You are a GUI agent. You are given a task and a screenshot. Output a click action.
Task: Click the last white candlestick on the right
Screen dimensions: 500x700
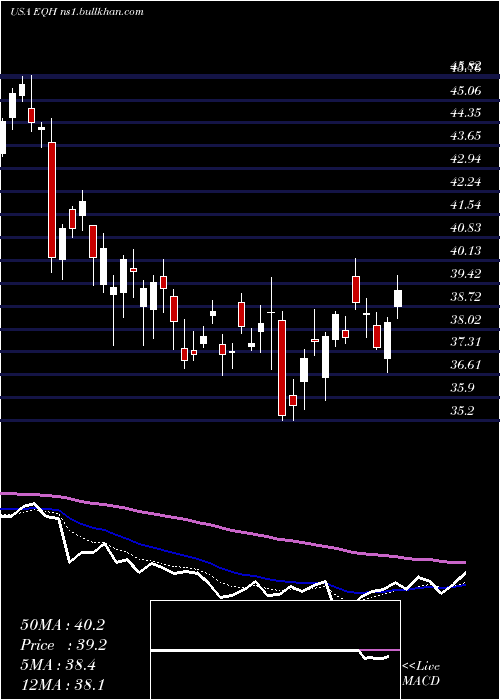(398, 298)
